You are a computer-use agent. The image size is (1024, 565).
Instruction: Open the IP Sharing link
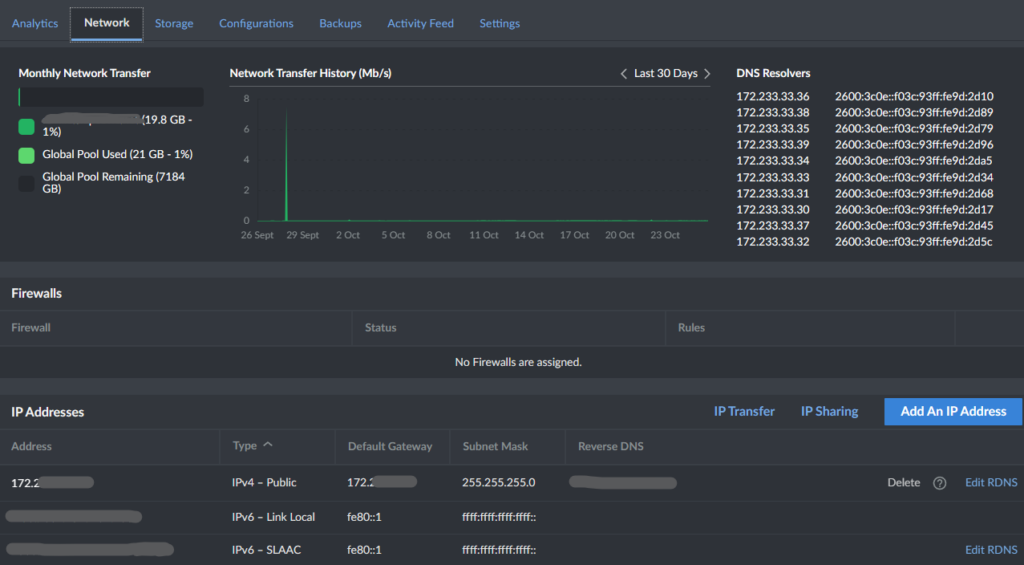829,412
